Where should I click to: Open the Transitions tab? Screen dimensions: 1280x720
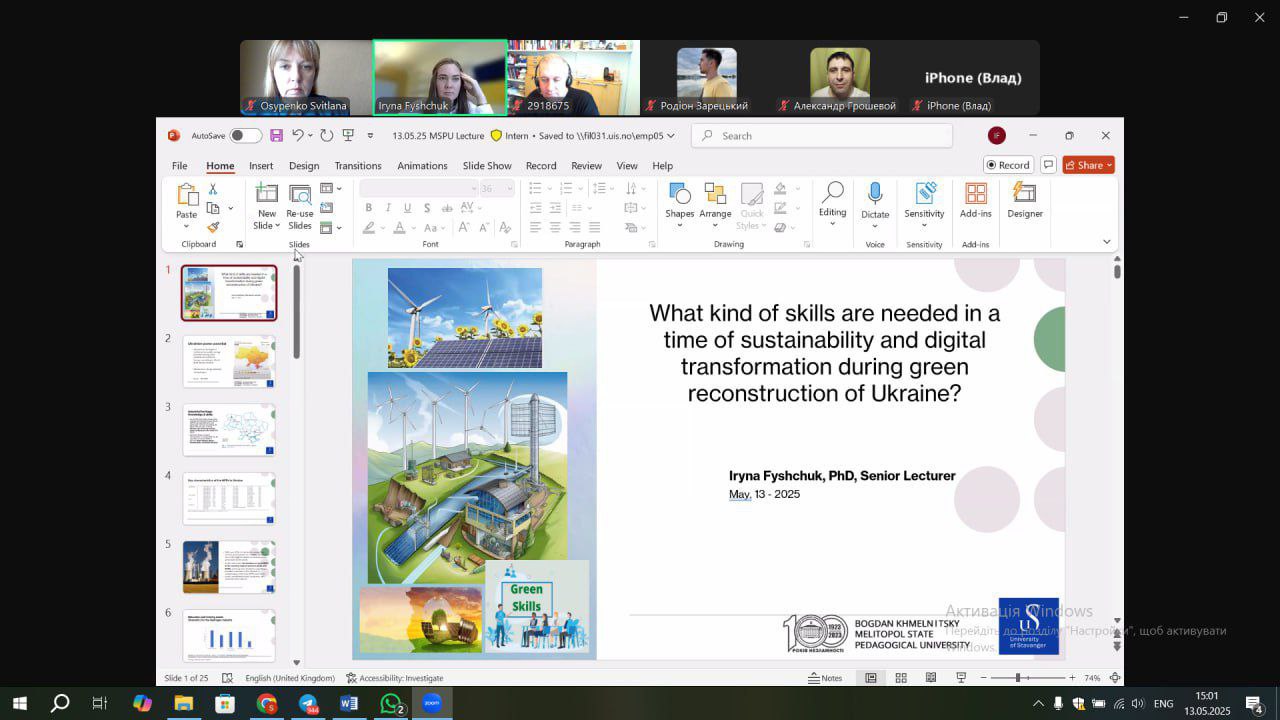click(357, 166)
